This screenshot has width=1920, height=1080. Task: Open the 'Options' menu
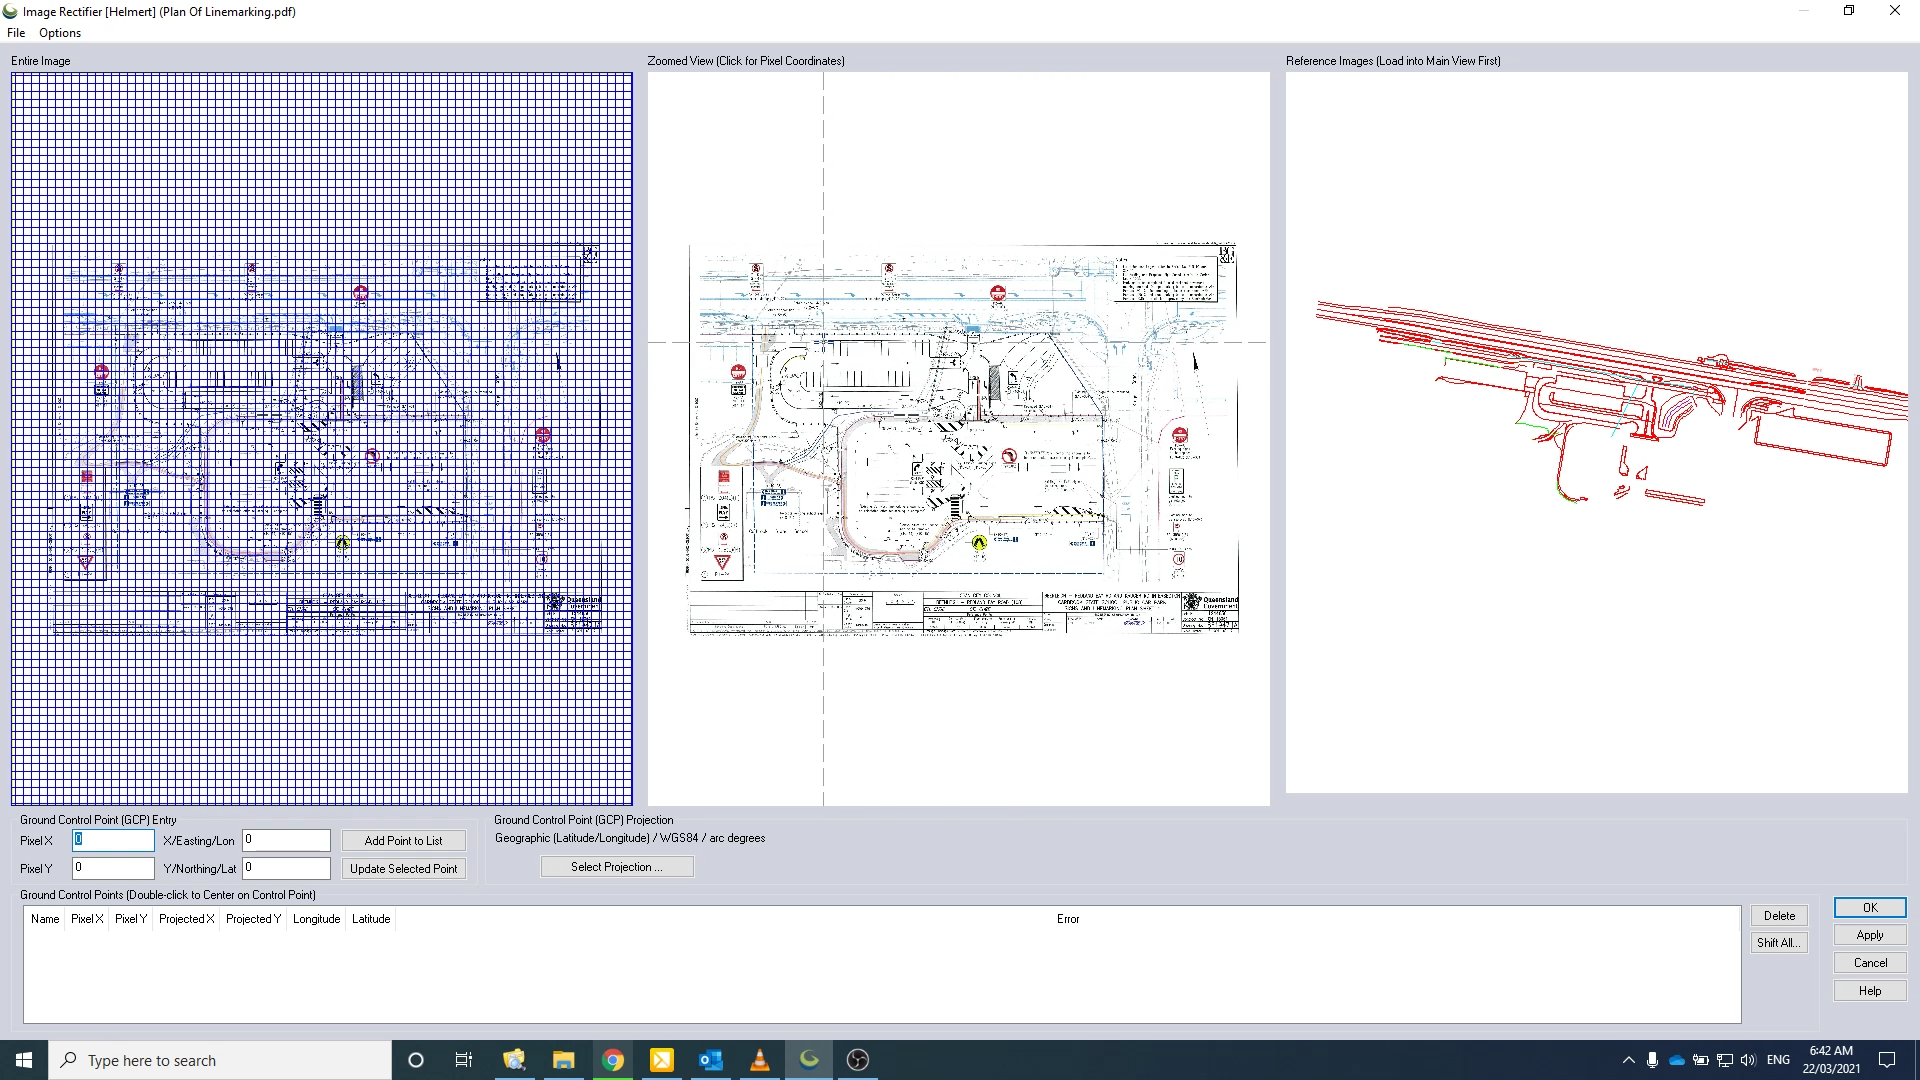59,33
